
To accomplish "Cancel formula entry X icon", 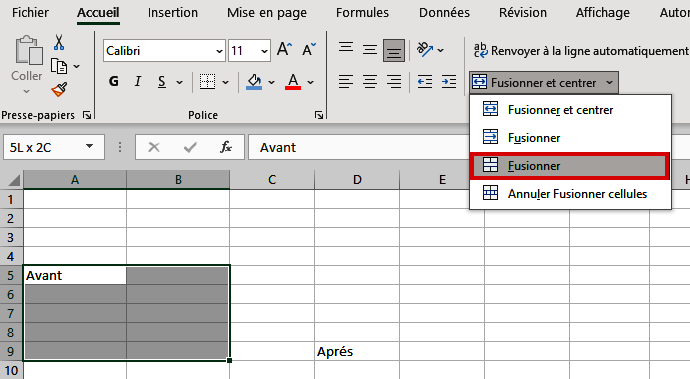I will click(x=154, y=147).
